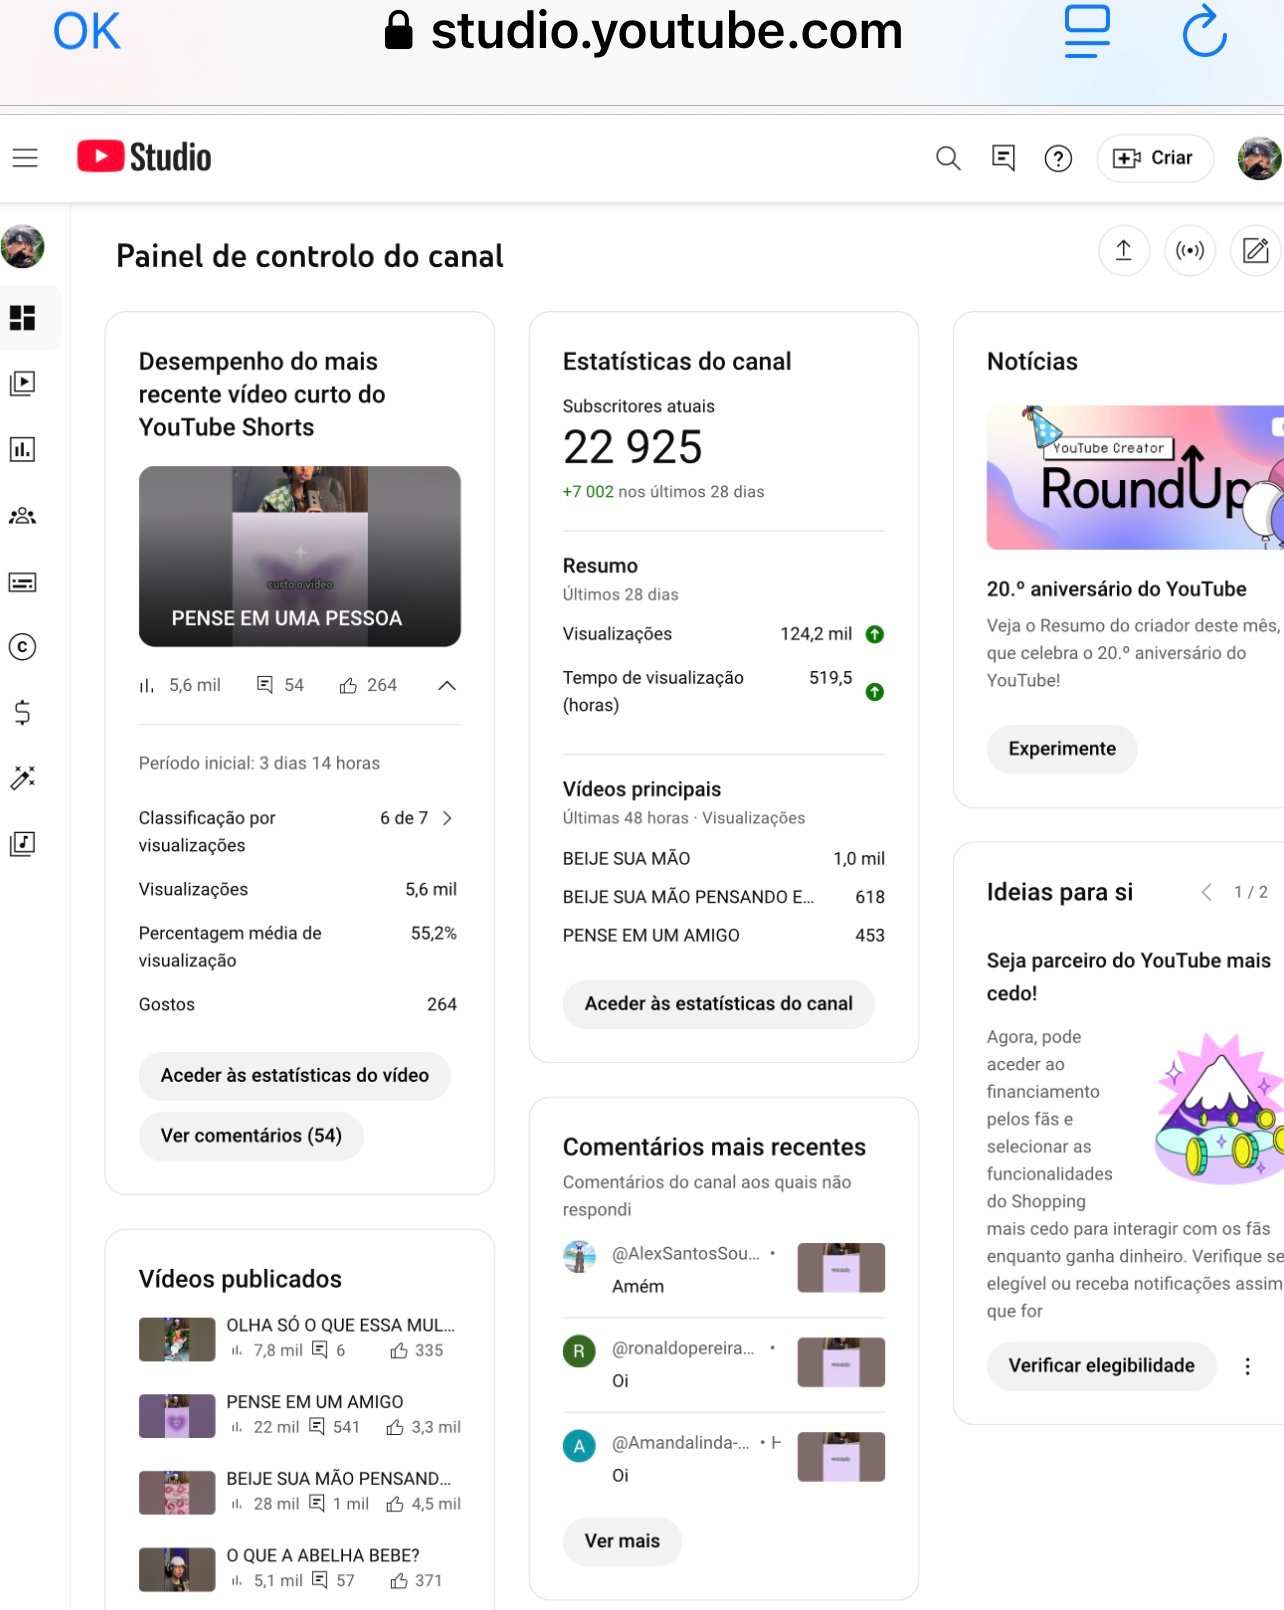Open three-dot menu beside Verificar elegibilidade
This screenshot has width=1284, height=1610.
1247,1366
